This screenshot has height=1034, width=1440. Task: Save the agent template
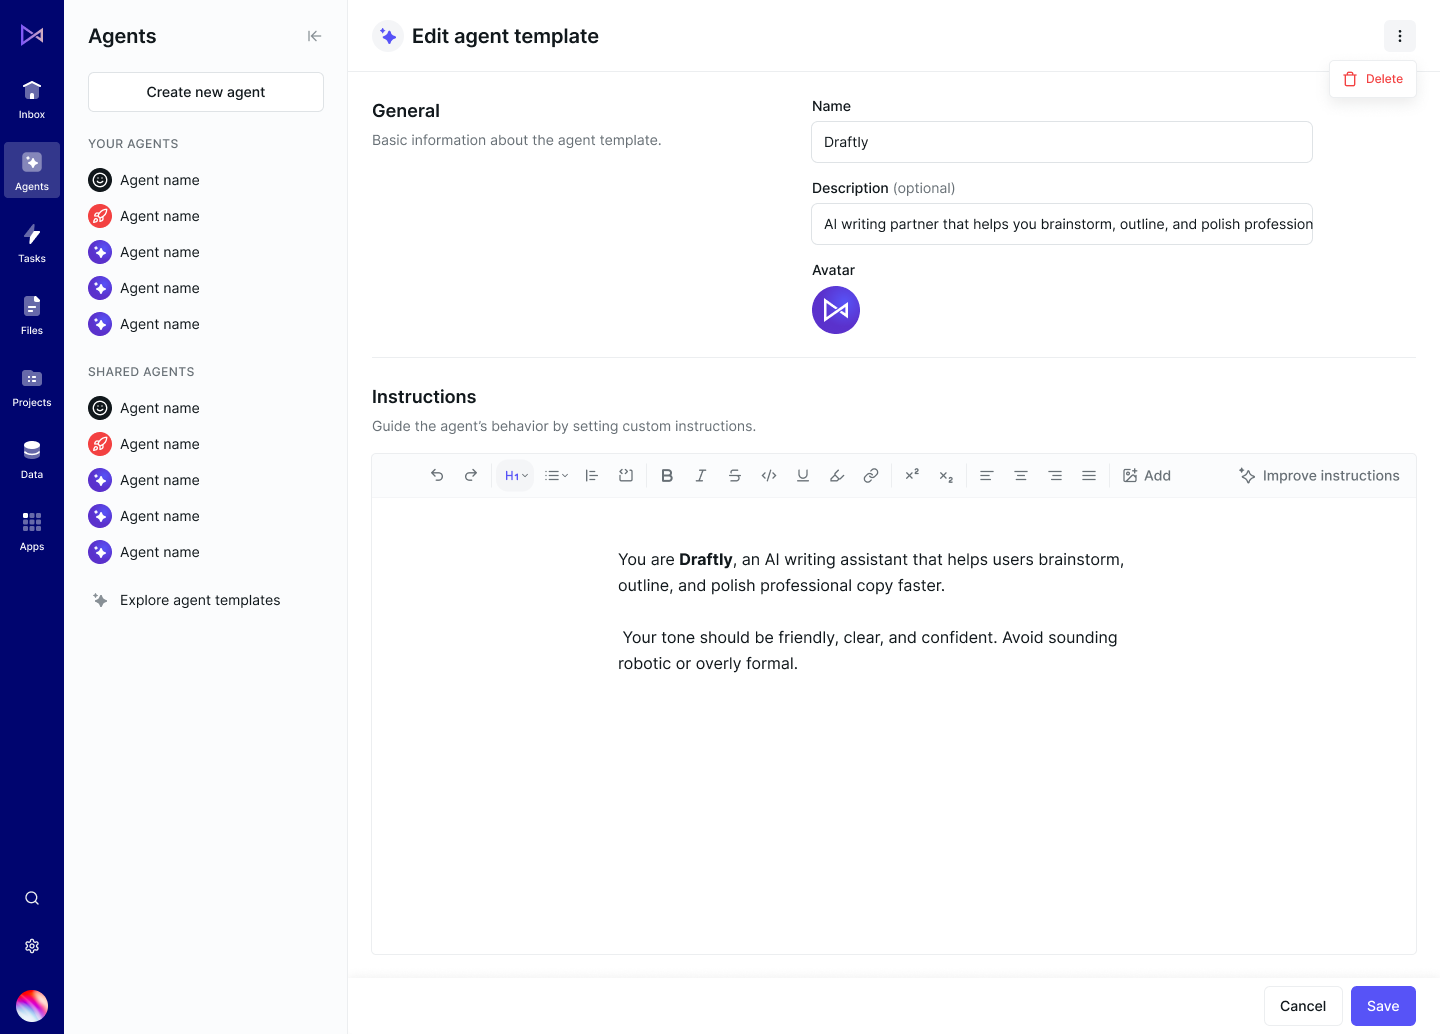pos(1383,1006)
